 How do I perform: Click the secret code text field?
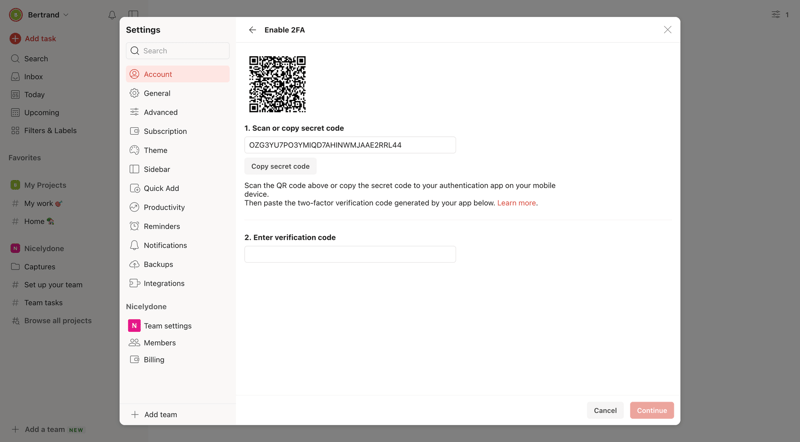pyautogui.click(x=350, y=145)
